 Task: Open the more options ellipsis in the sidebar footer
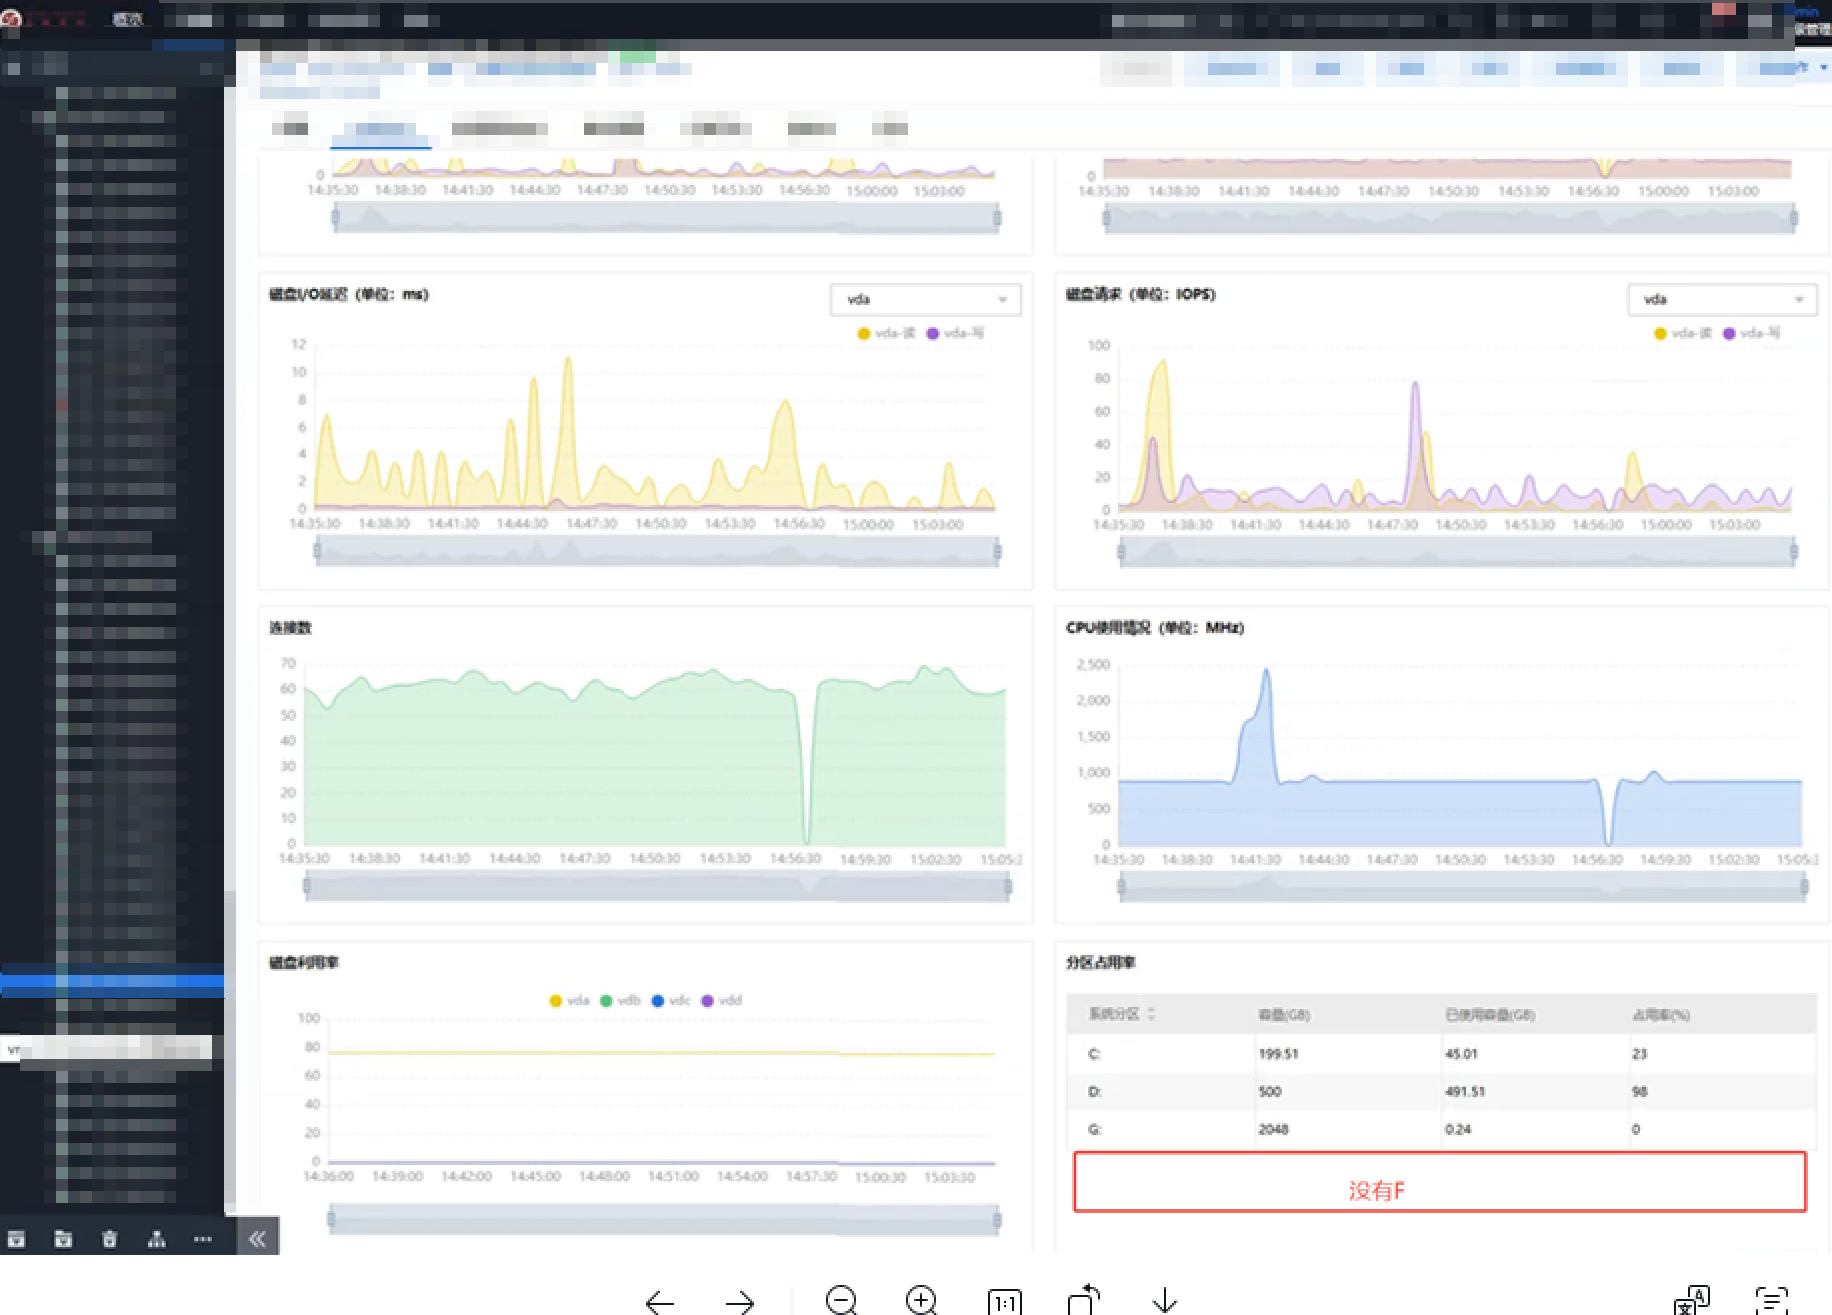[x=203, y=1239]
